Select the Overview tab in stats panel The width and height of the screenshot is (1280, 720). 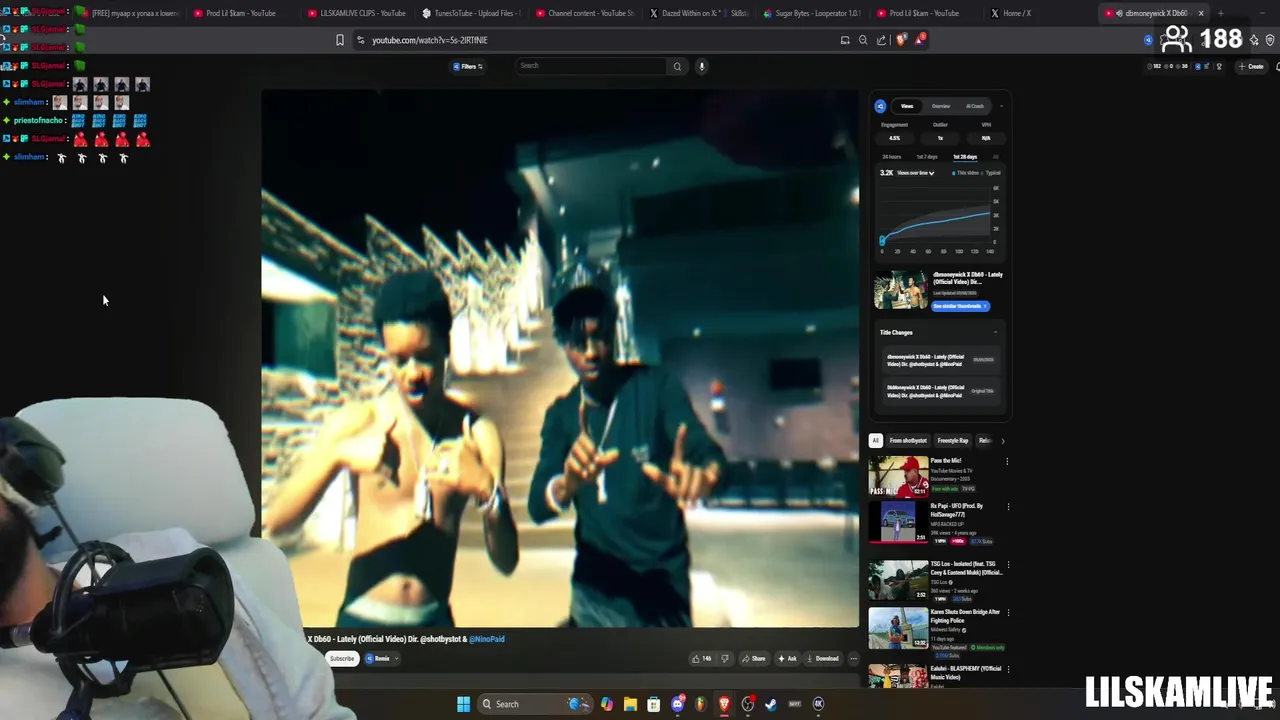pos(941,106)
